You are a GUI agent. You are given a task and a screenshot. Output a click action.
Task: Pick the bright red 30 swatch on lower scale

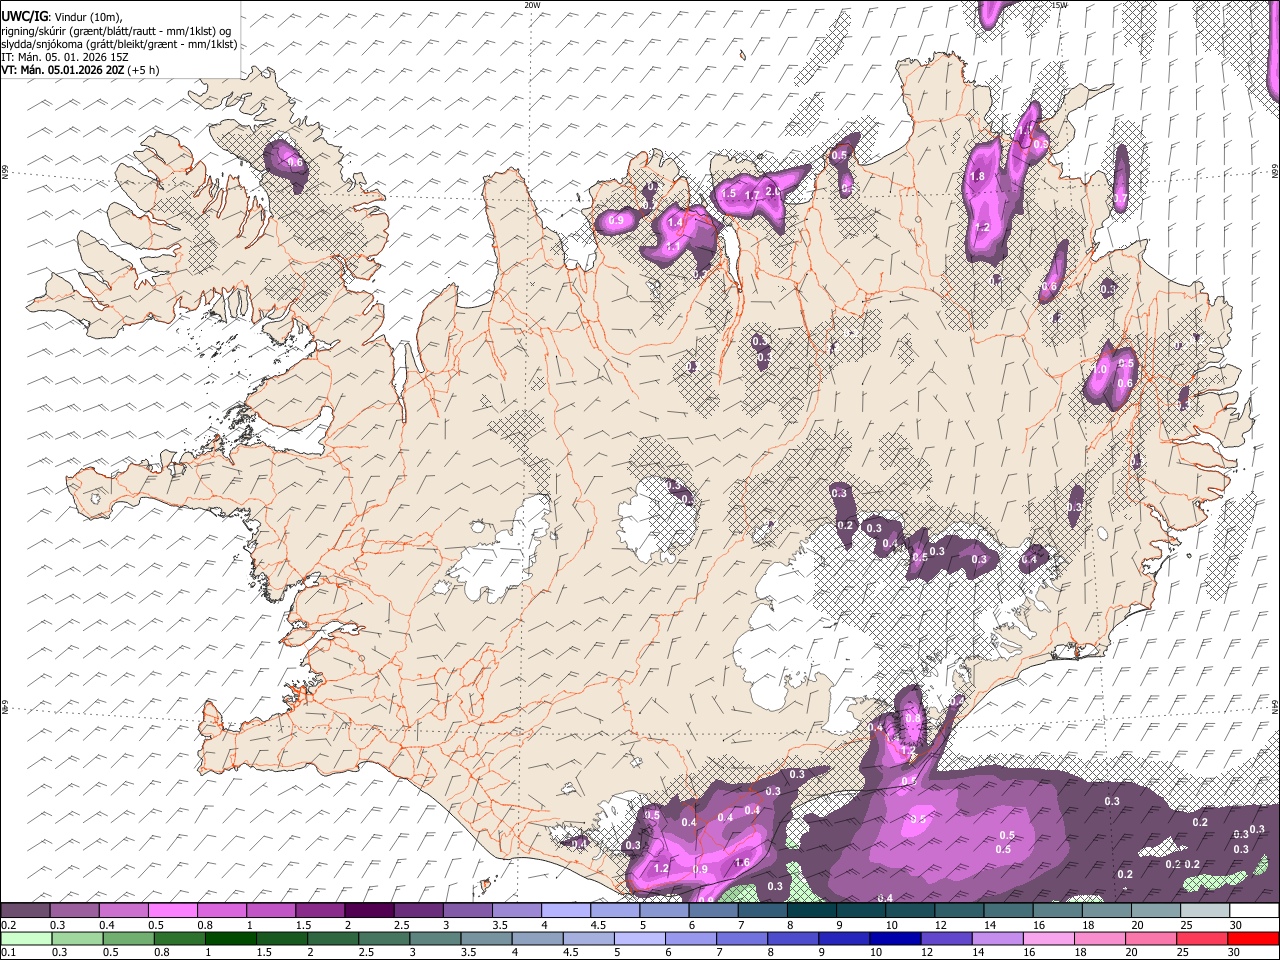coord(1253,938)
